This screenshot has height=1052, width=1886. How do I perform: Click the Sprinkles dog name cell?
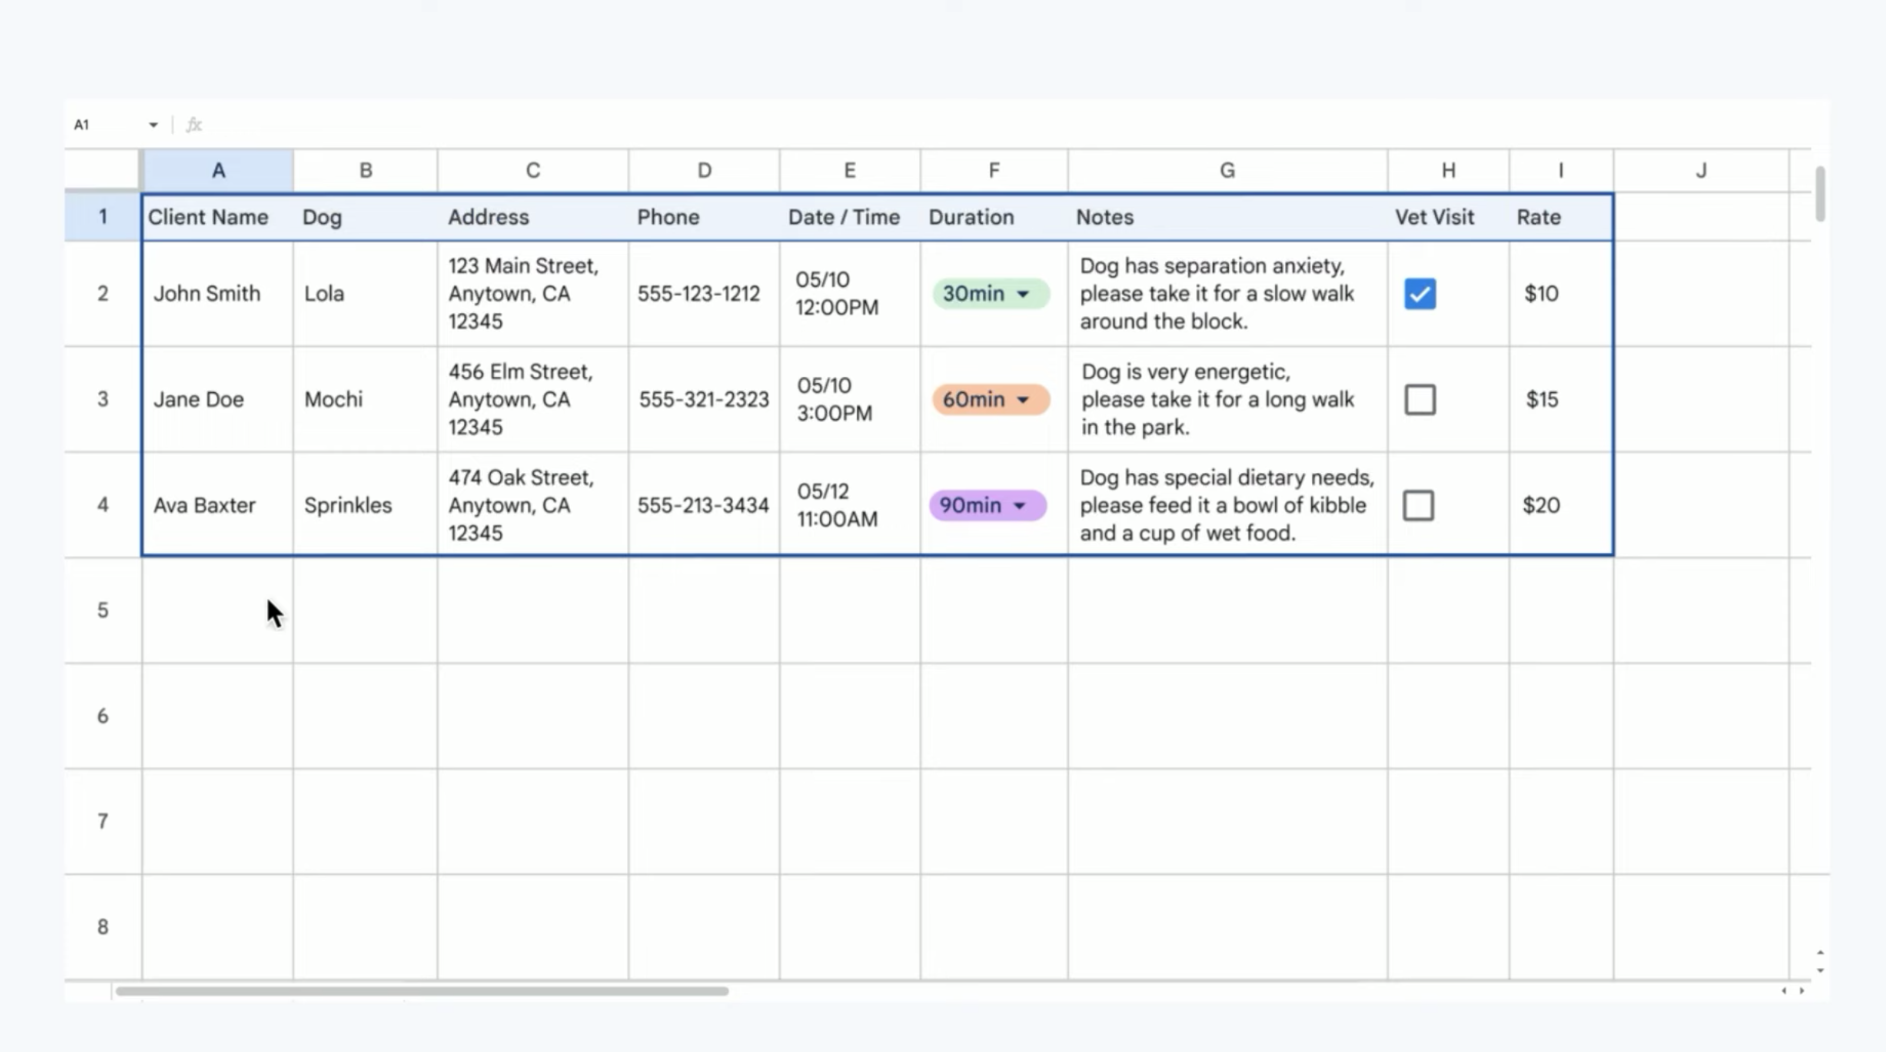pyautogui.click(x=364, y=506)
